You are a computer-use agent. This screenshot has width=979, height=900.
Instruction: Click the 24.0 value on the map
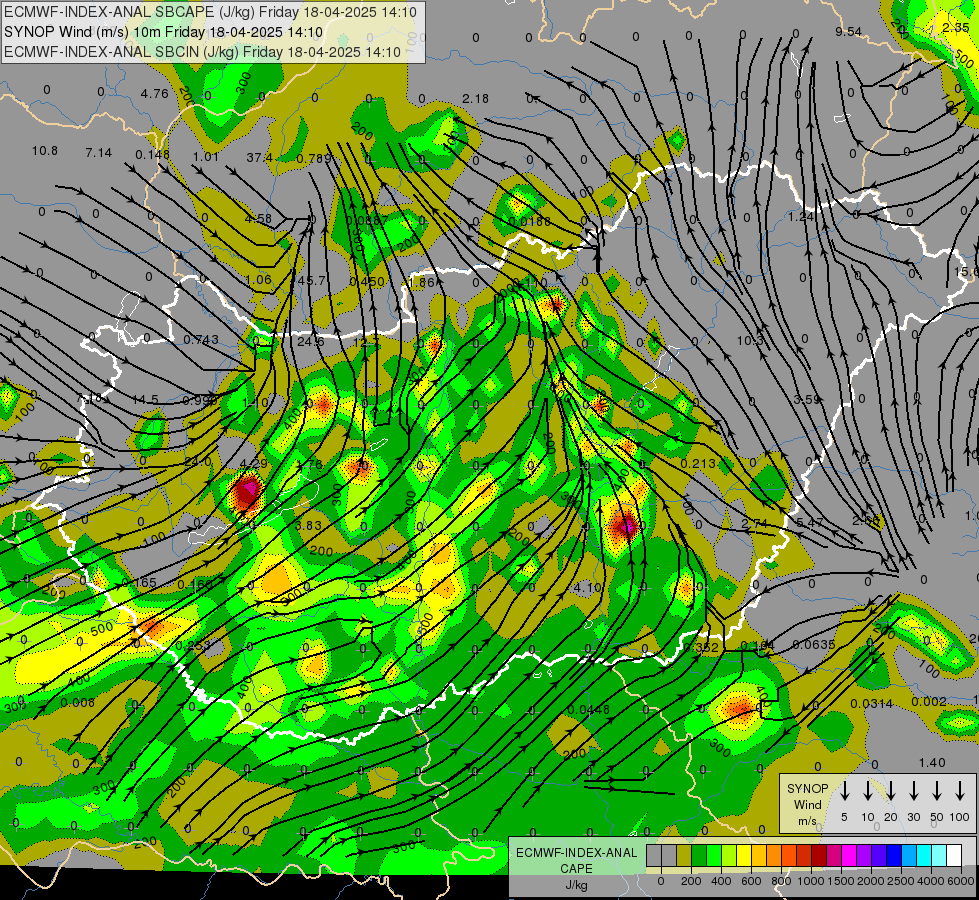198,462
